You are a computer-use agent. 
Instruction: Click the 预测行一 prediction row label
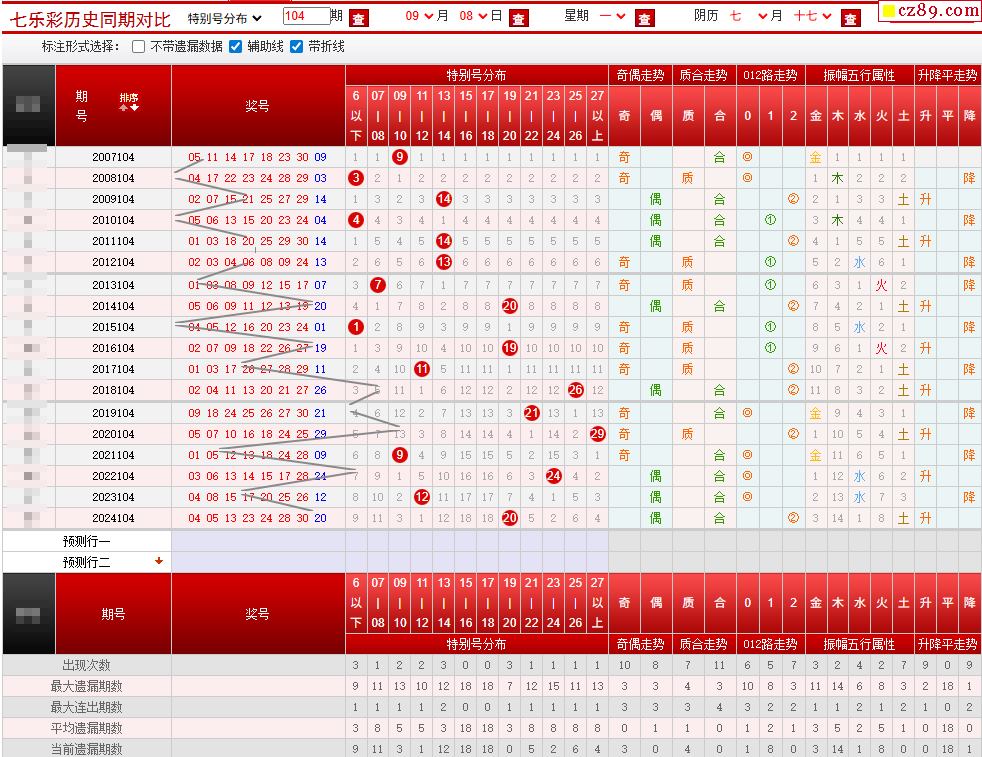click(86, 541)
